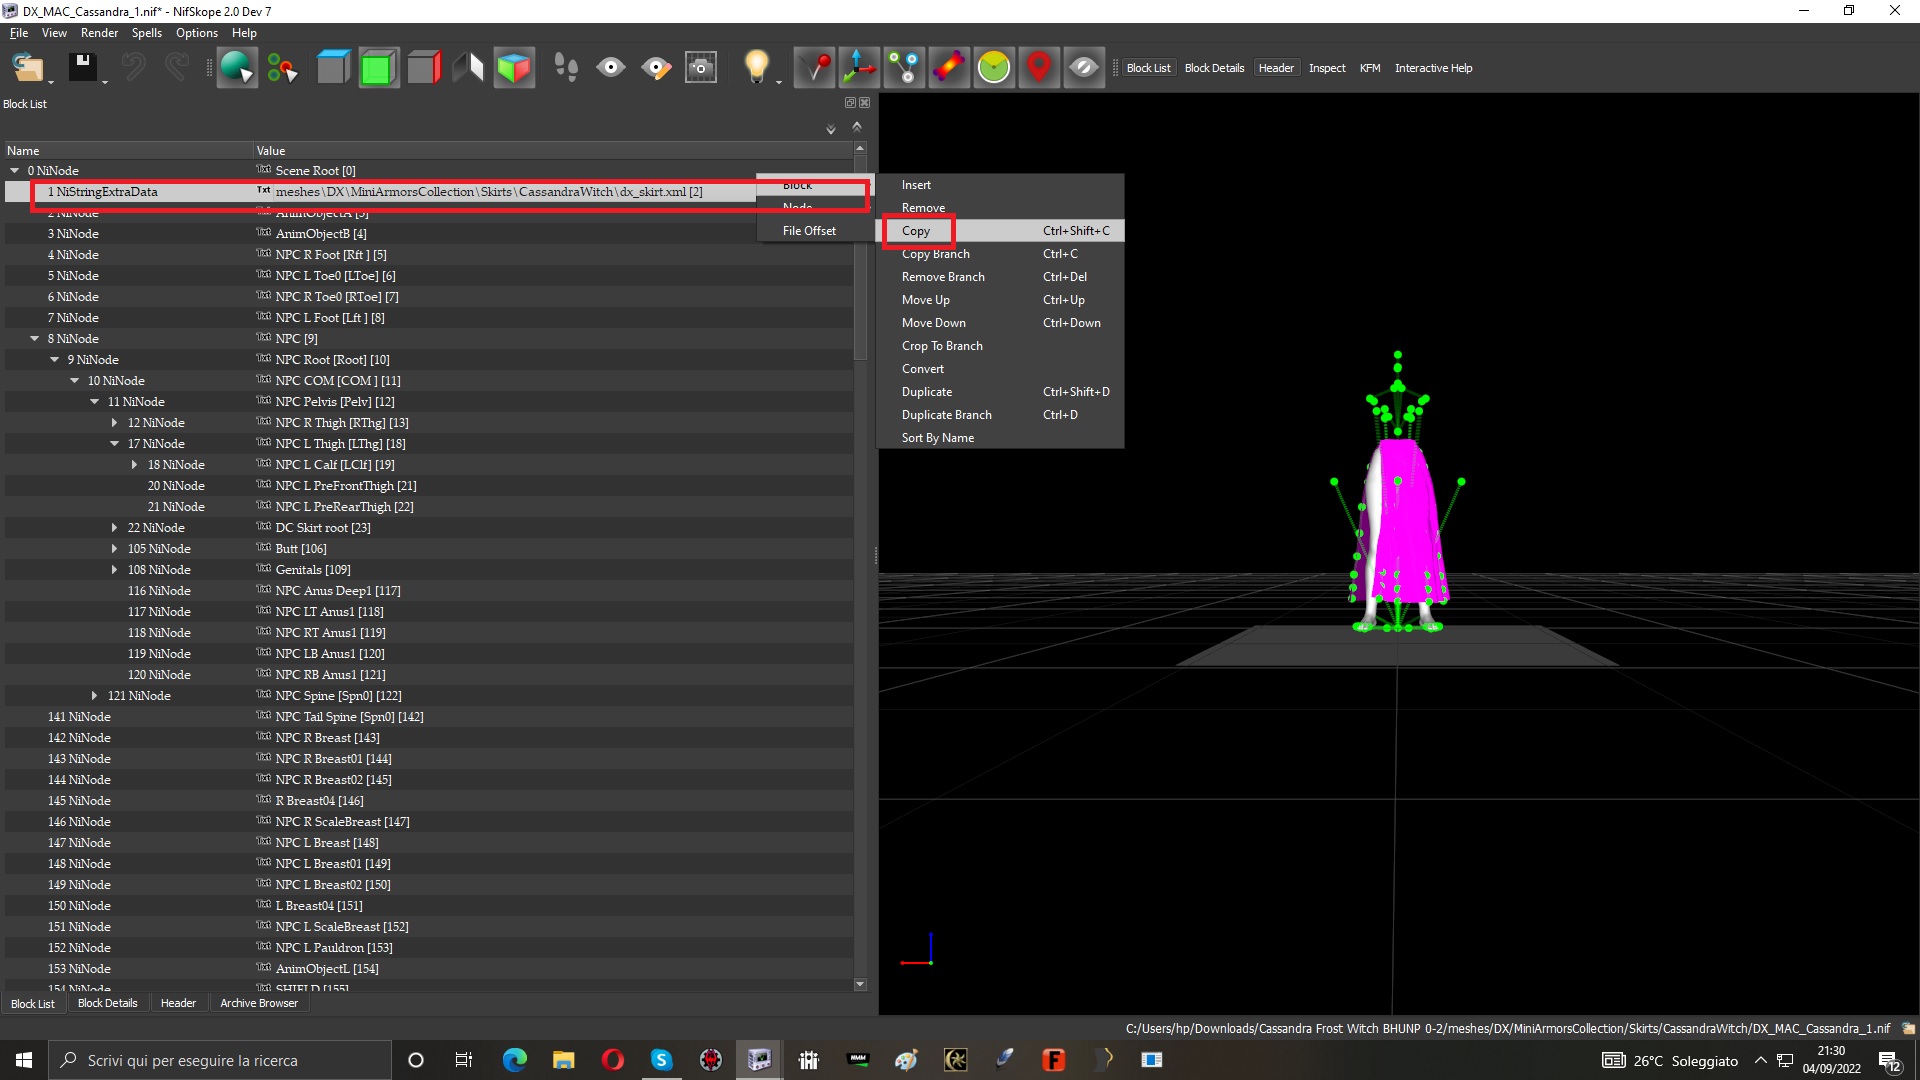Take a viewport screenshot with camera icon
This screenshot has height=1080, width=1920.
tap(701, 68)
